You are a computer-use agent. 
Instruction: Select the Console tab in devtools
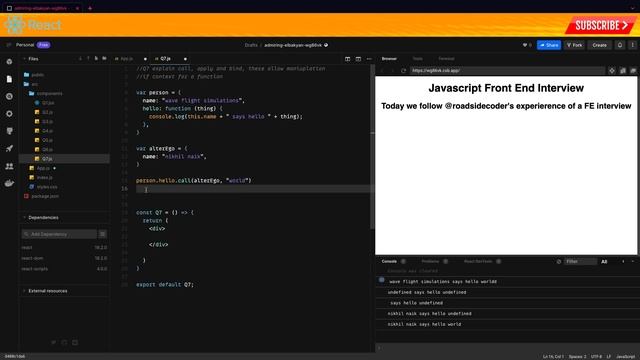click(x=389, y=261)
